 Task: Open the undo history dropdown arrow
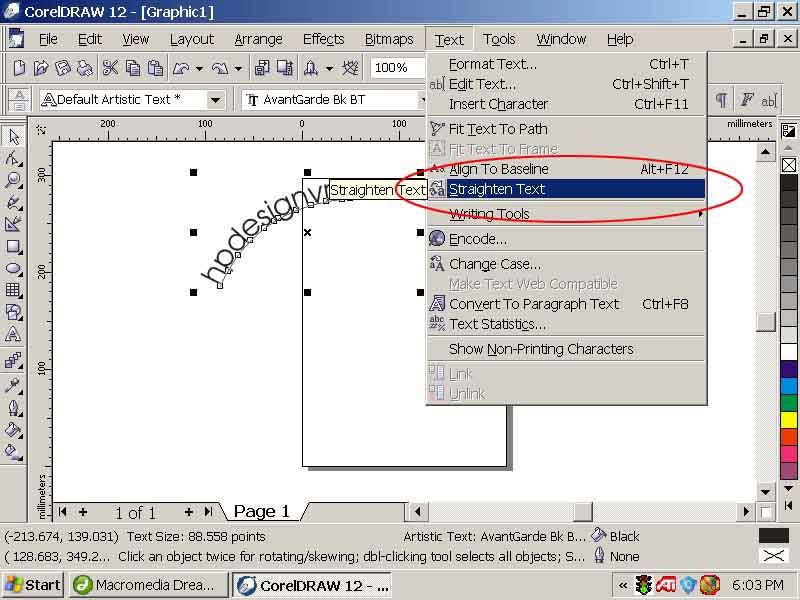pos(199,68)
